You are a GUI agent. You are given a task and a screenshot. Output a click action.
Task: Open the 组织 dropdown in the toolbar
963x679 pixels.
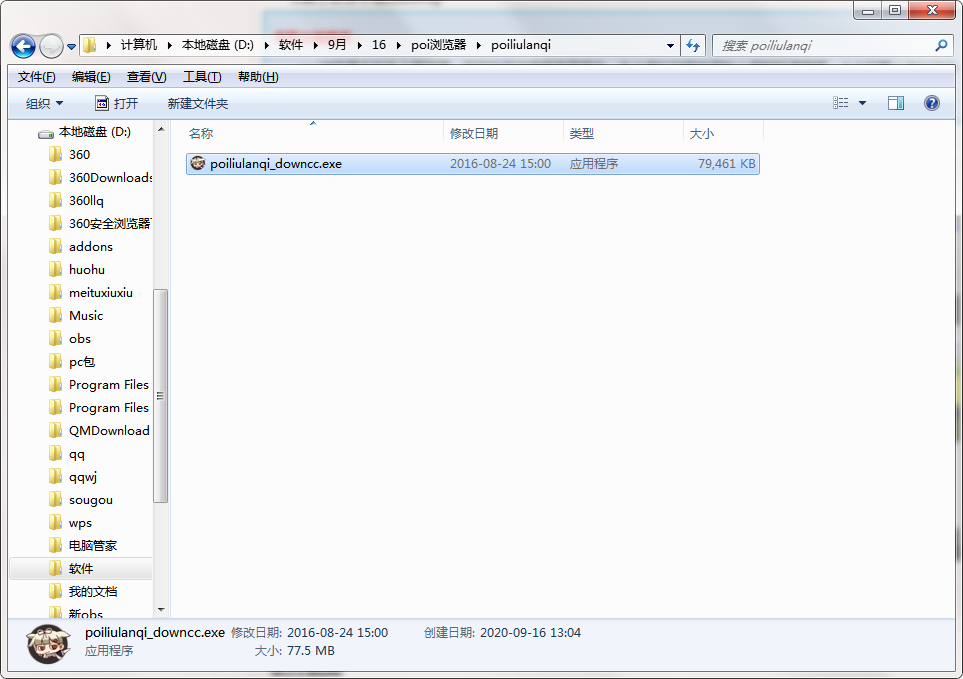pyautogui.click(x=44, y=103)
